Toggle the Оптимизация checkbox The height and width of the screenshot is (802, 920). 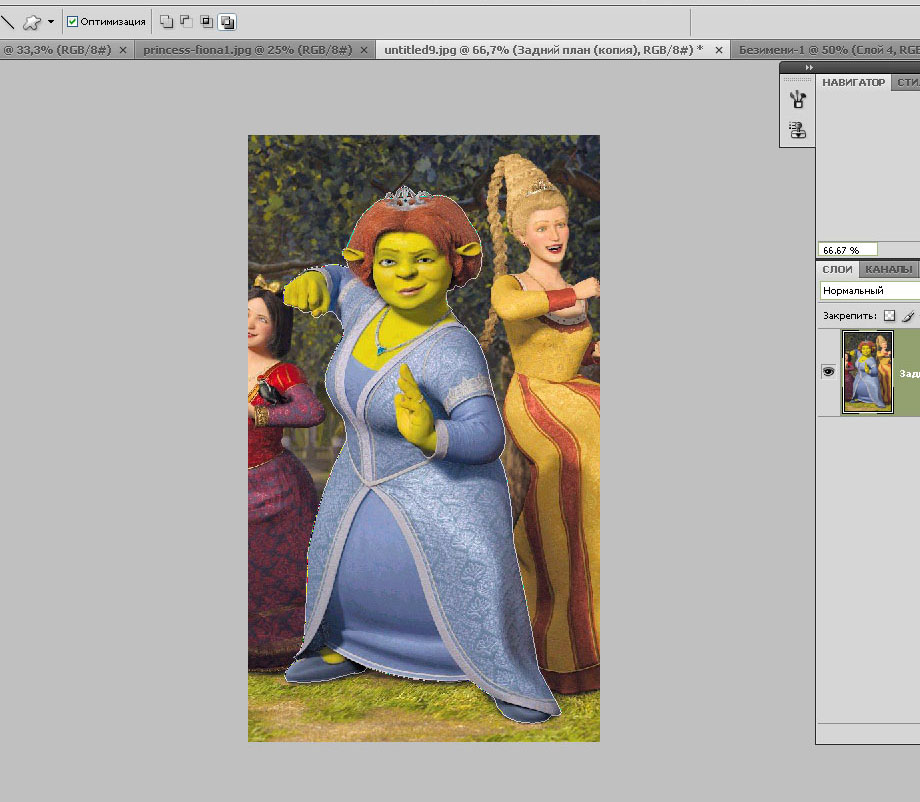coord(72,22)
